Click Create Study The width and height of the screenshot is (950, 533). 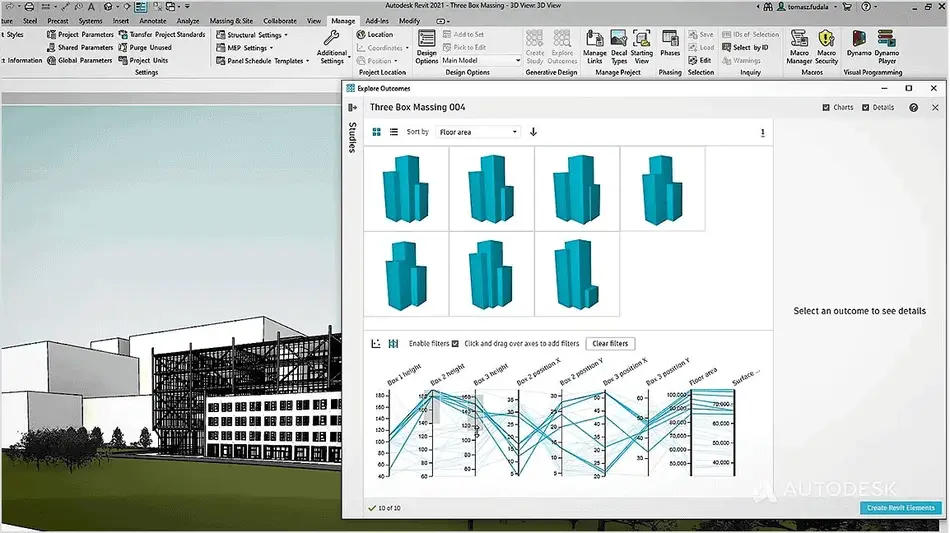tap(534, 47)
